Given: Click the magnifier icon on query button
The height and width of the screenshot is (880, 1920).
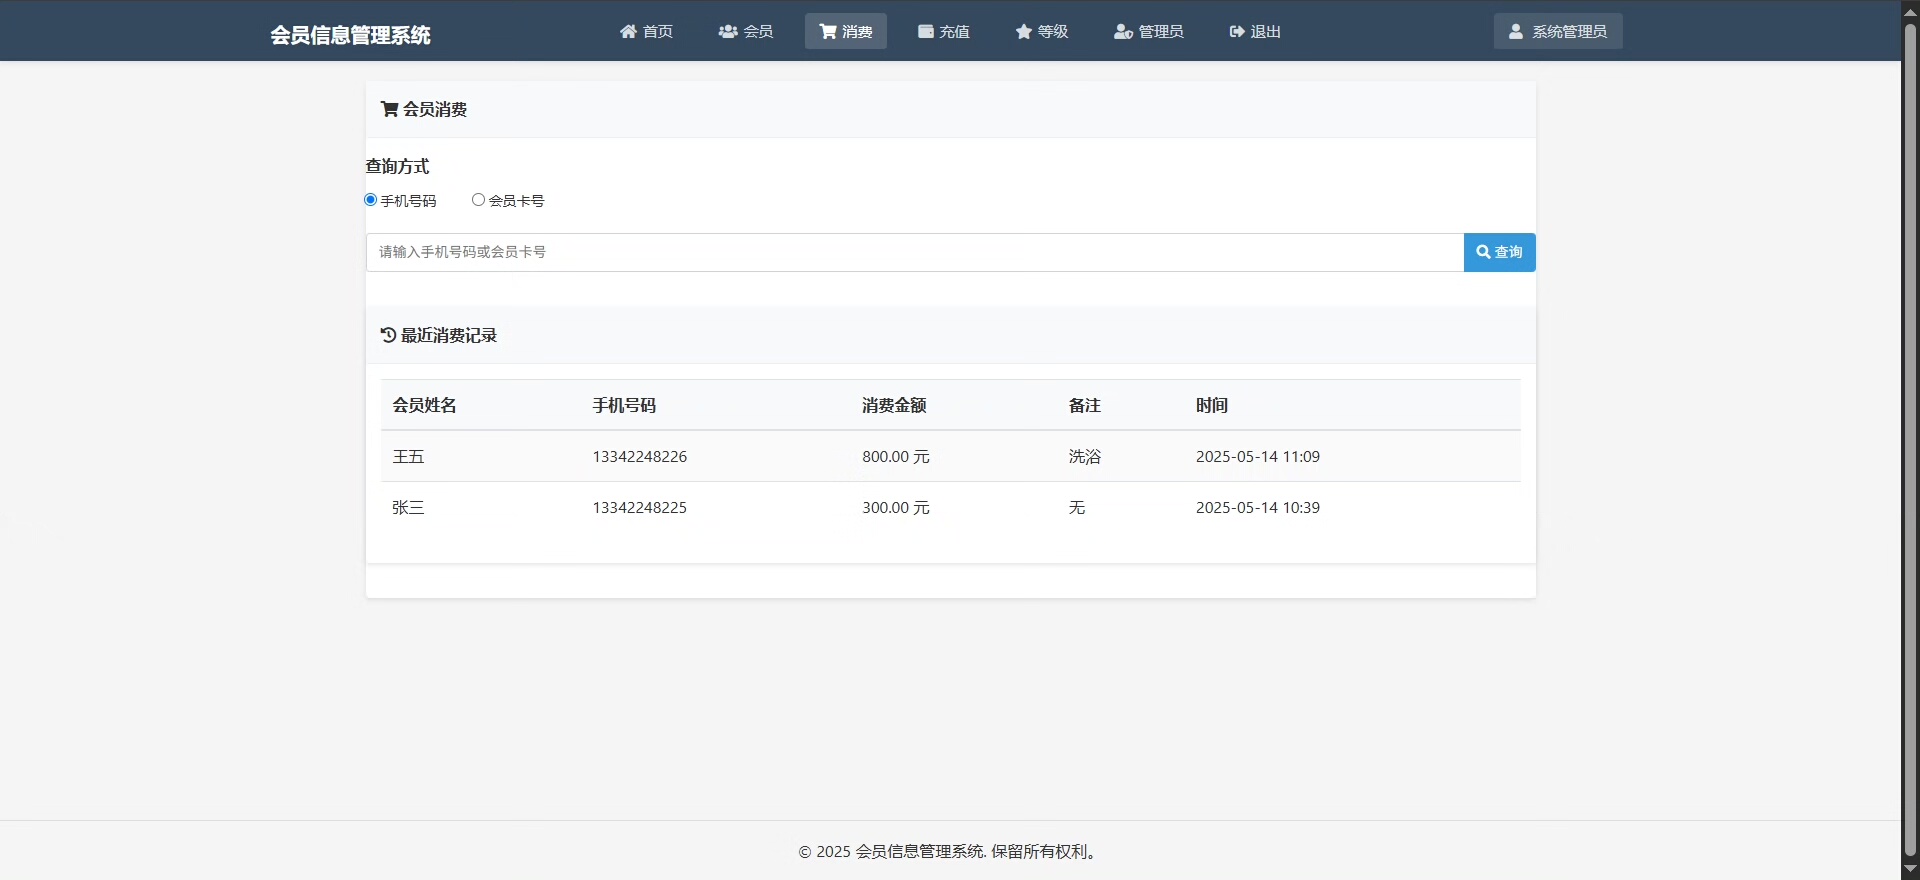Looking at the screenshot, I should (1483, 252).
